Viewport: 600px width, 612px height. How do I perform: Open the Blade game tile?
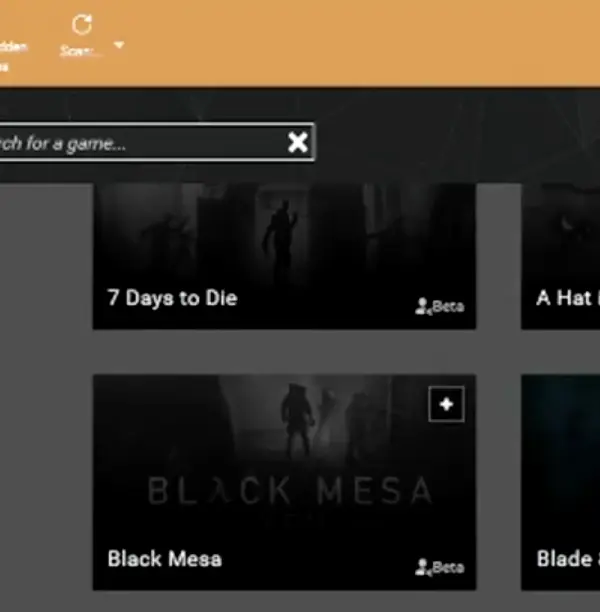[561, 482]
